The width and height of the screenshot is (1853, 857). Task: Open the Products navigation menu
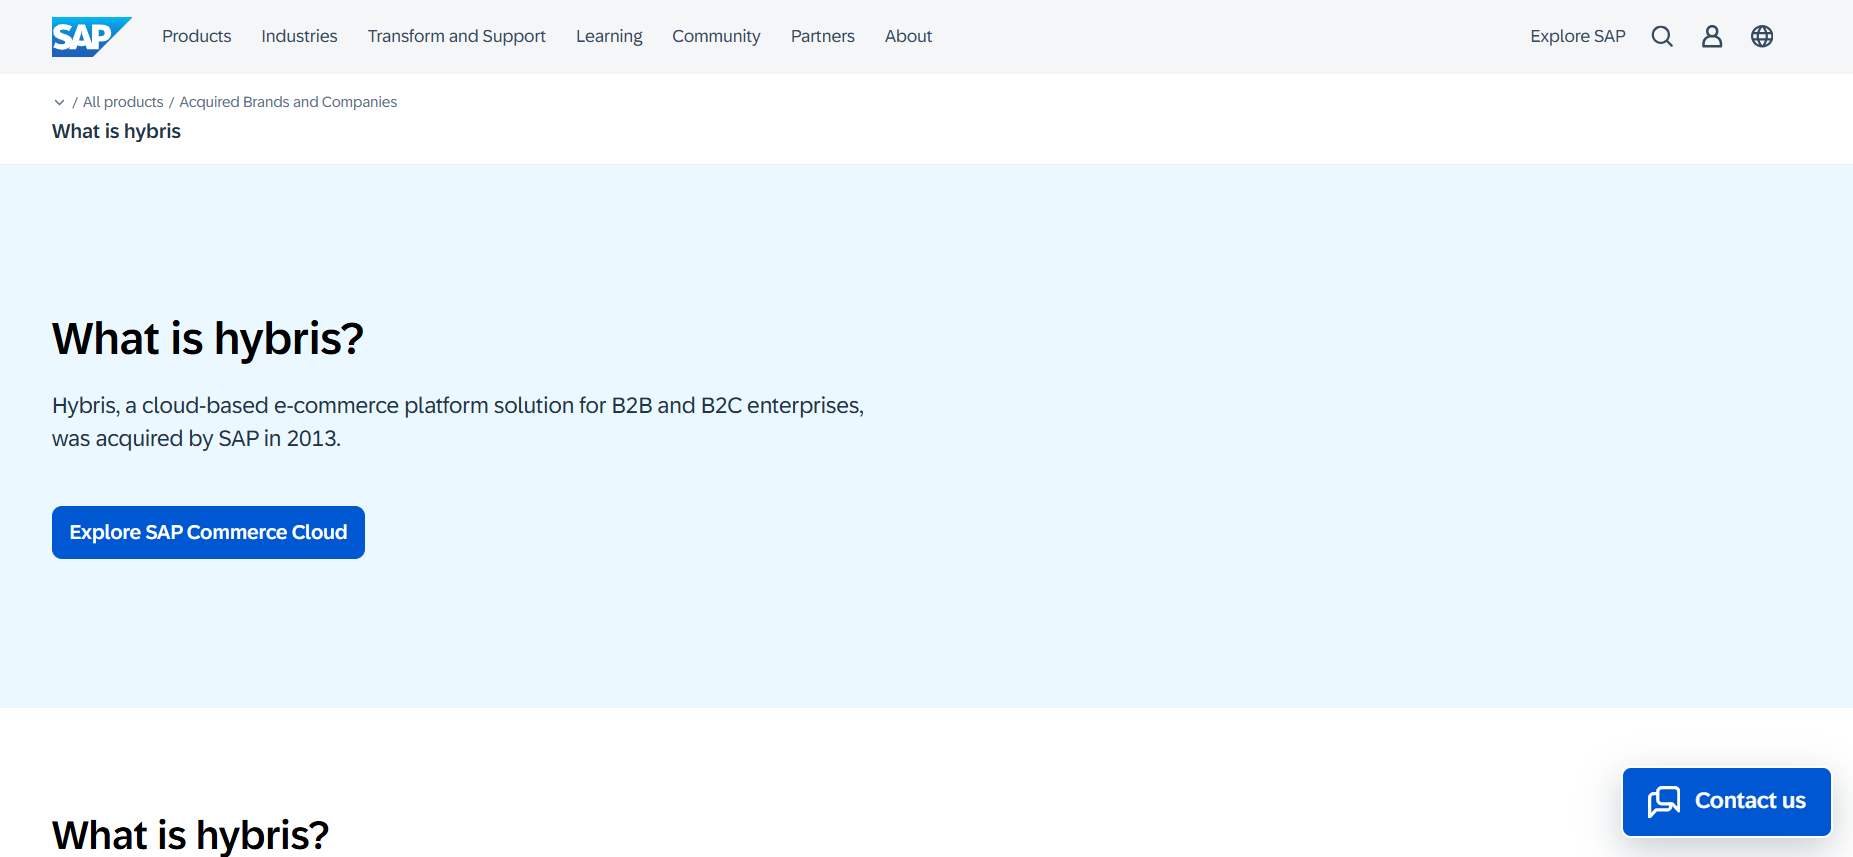[x=196, y=37]
